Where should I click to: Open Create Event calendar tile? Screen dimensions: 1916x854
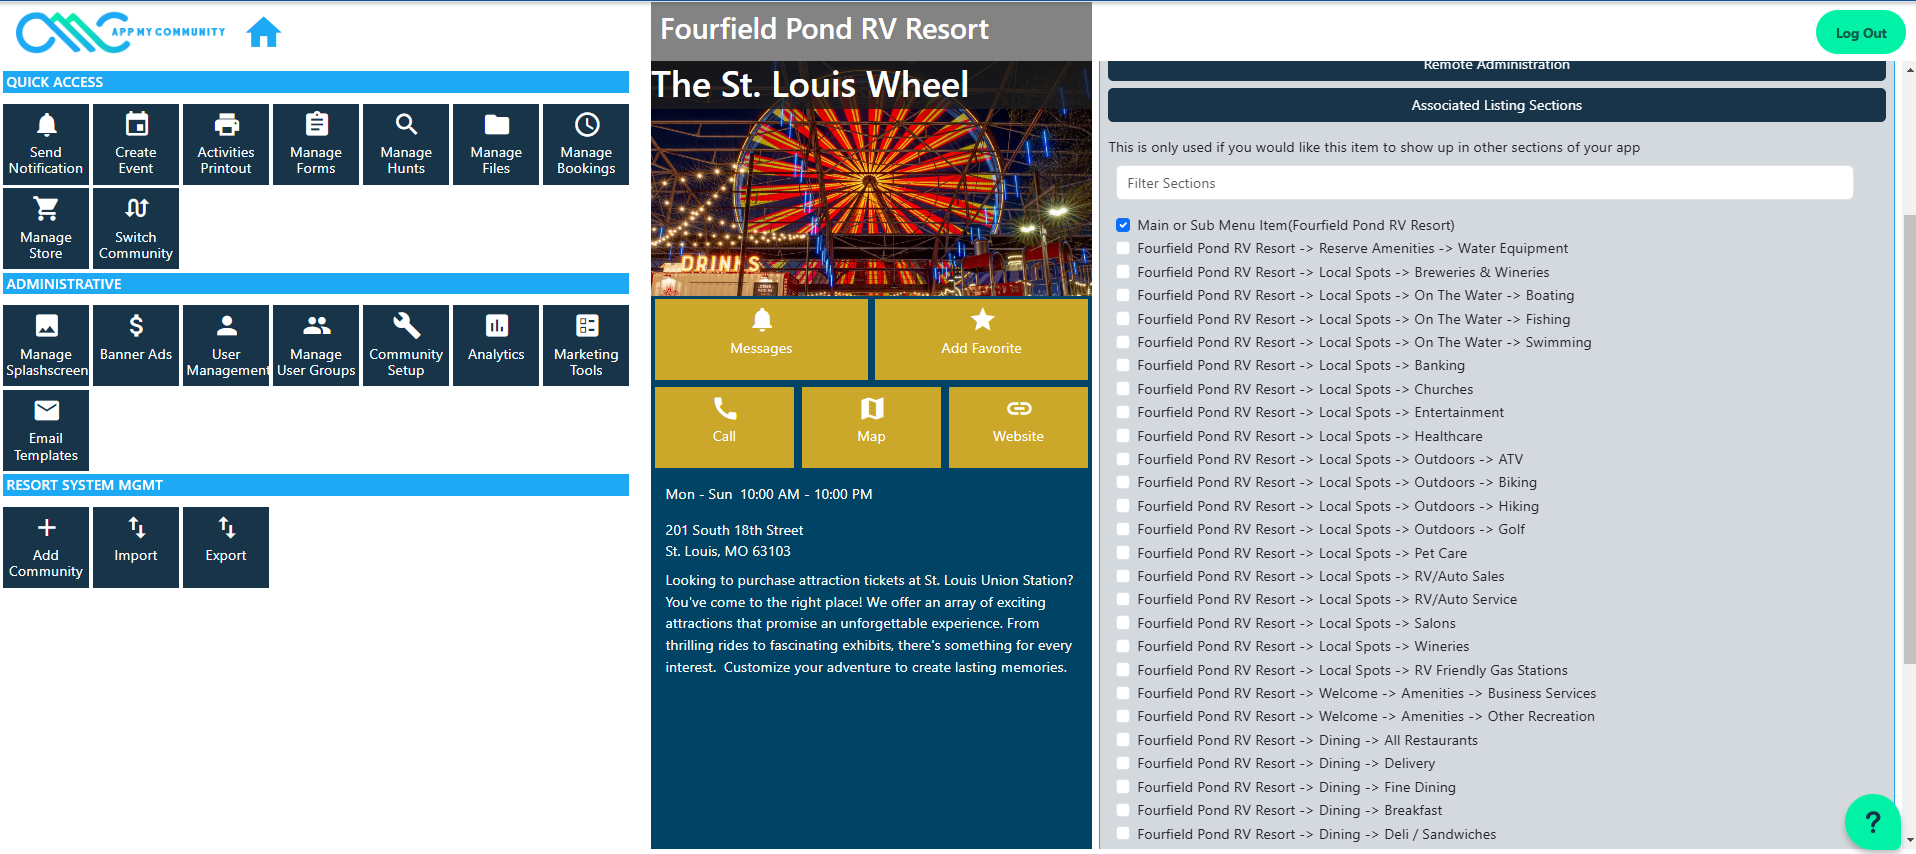[x=136, y=144]
